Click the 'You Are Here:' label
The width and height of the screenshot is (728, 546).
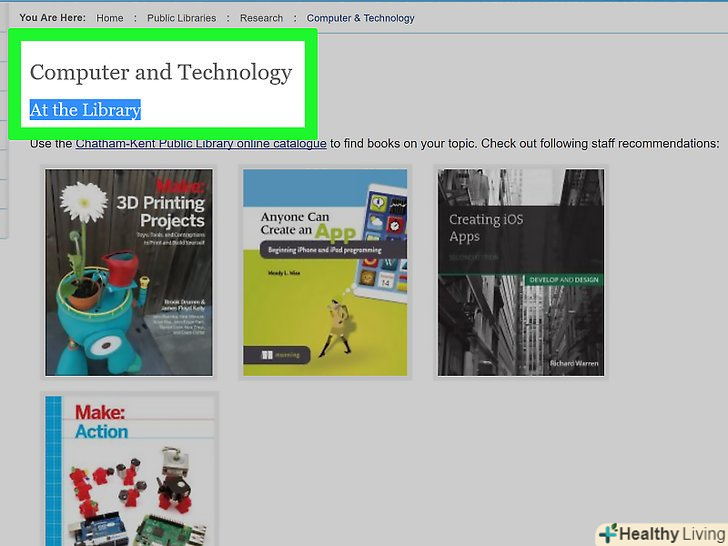pos(52,18)
